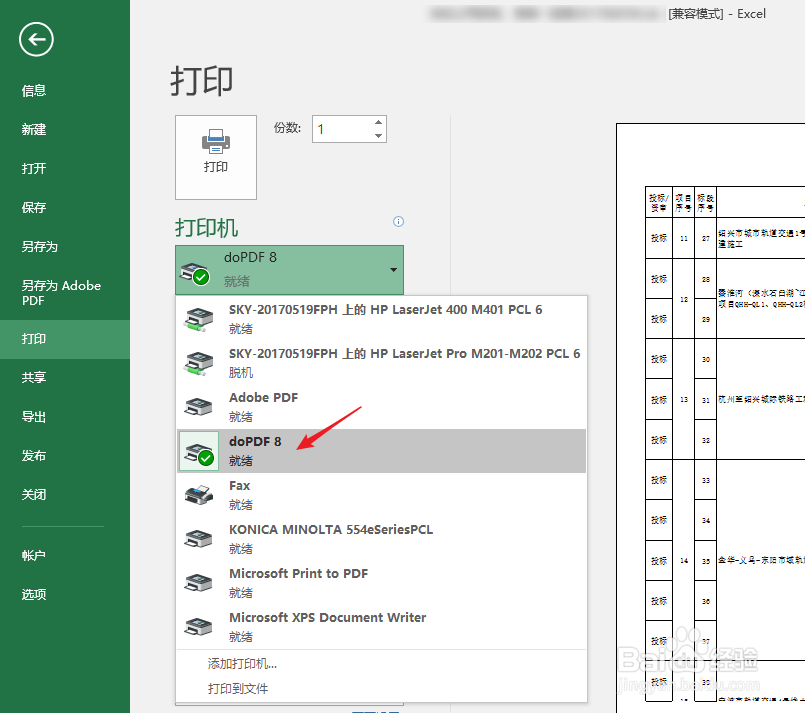The image size is (805, 713).
Task: Click the copies number input field
Action: 343,129
